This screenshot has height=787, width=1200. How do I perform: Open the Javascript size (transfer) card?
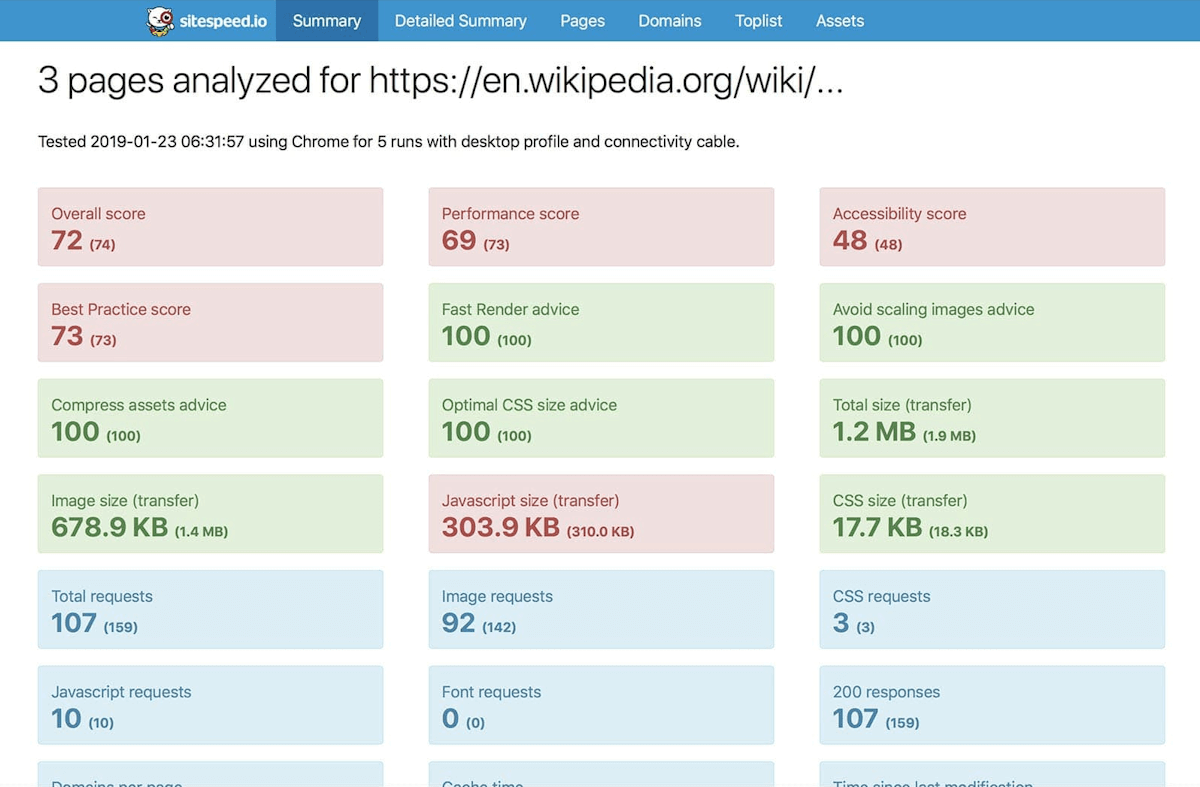point(601,514)
